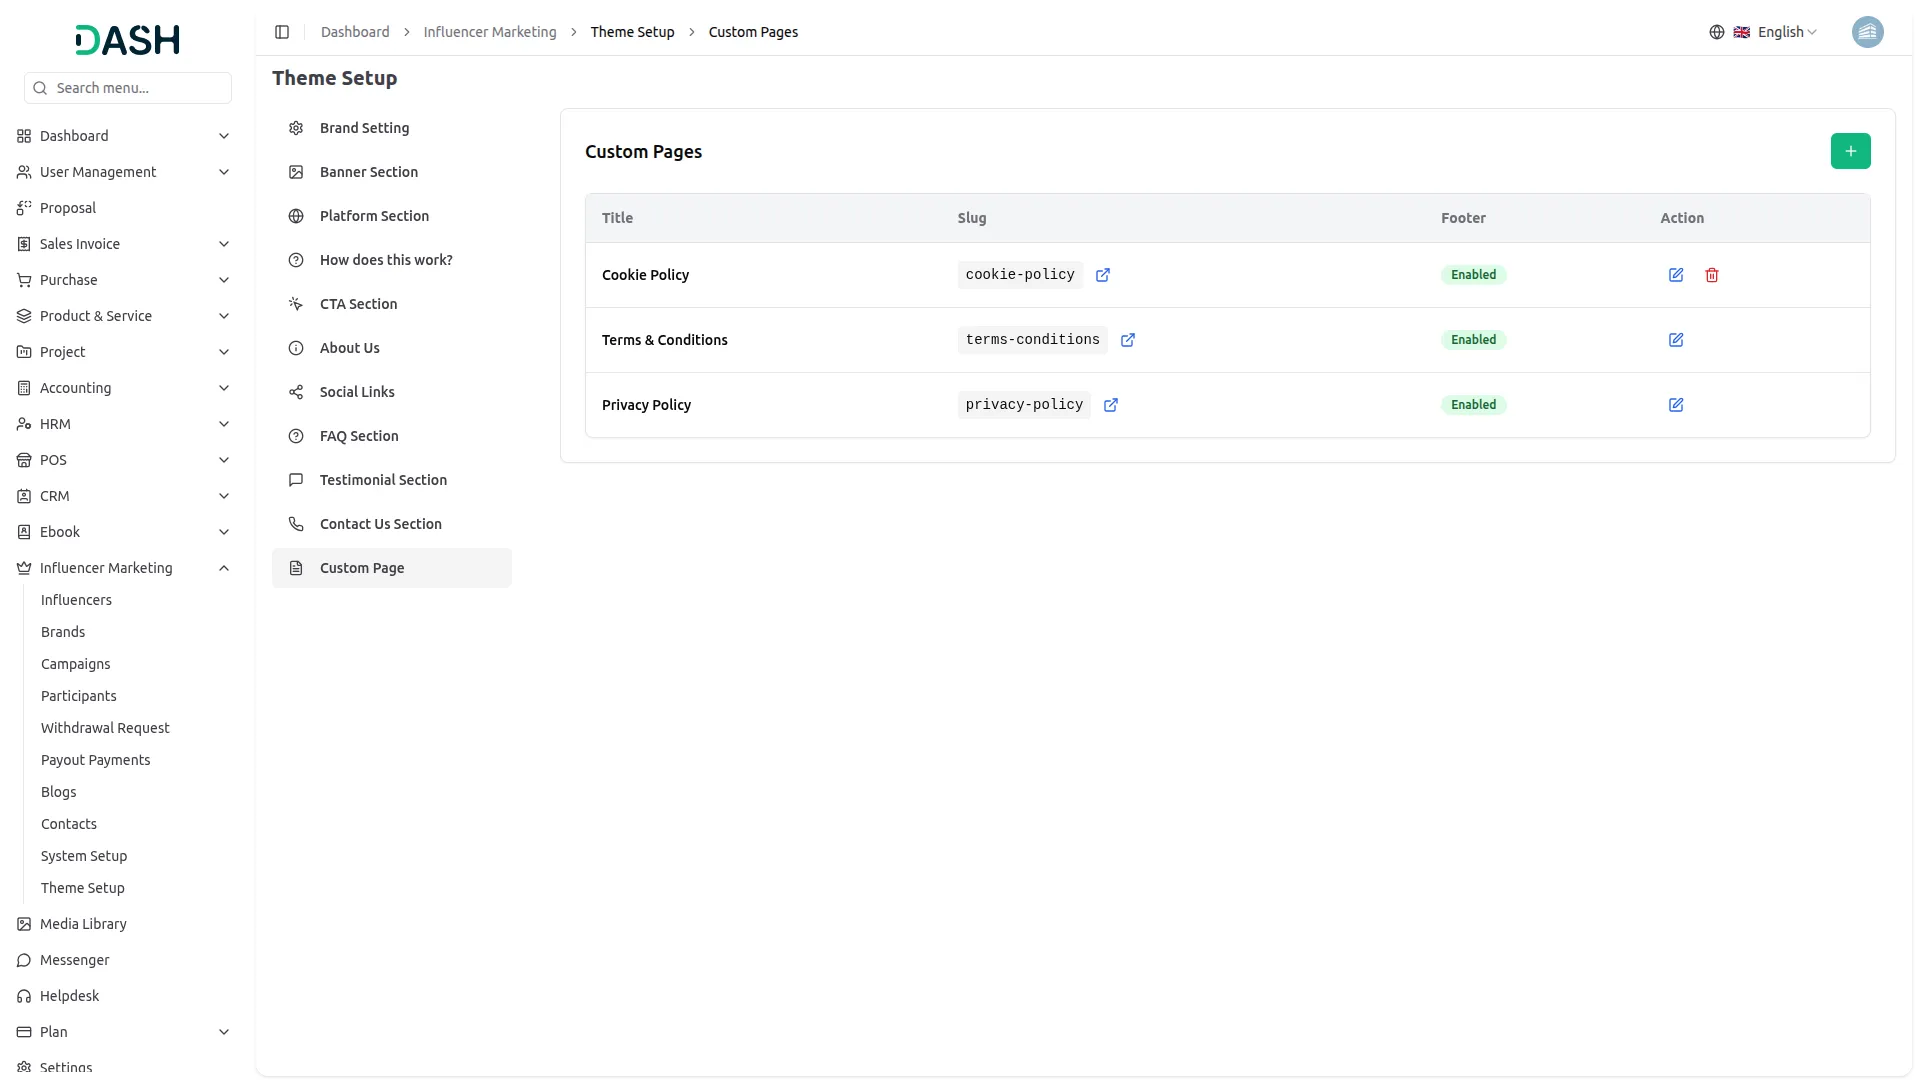
Task: Edit the Cookie Policy entry
Action: [x=1676, y=275]
